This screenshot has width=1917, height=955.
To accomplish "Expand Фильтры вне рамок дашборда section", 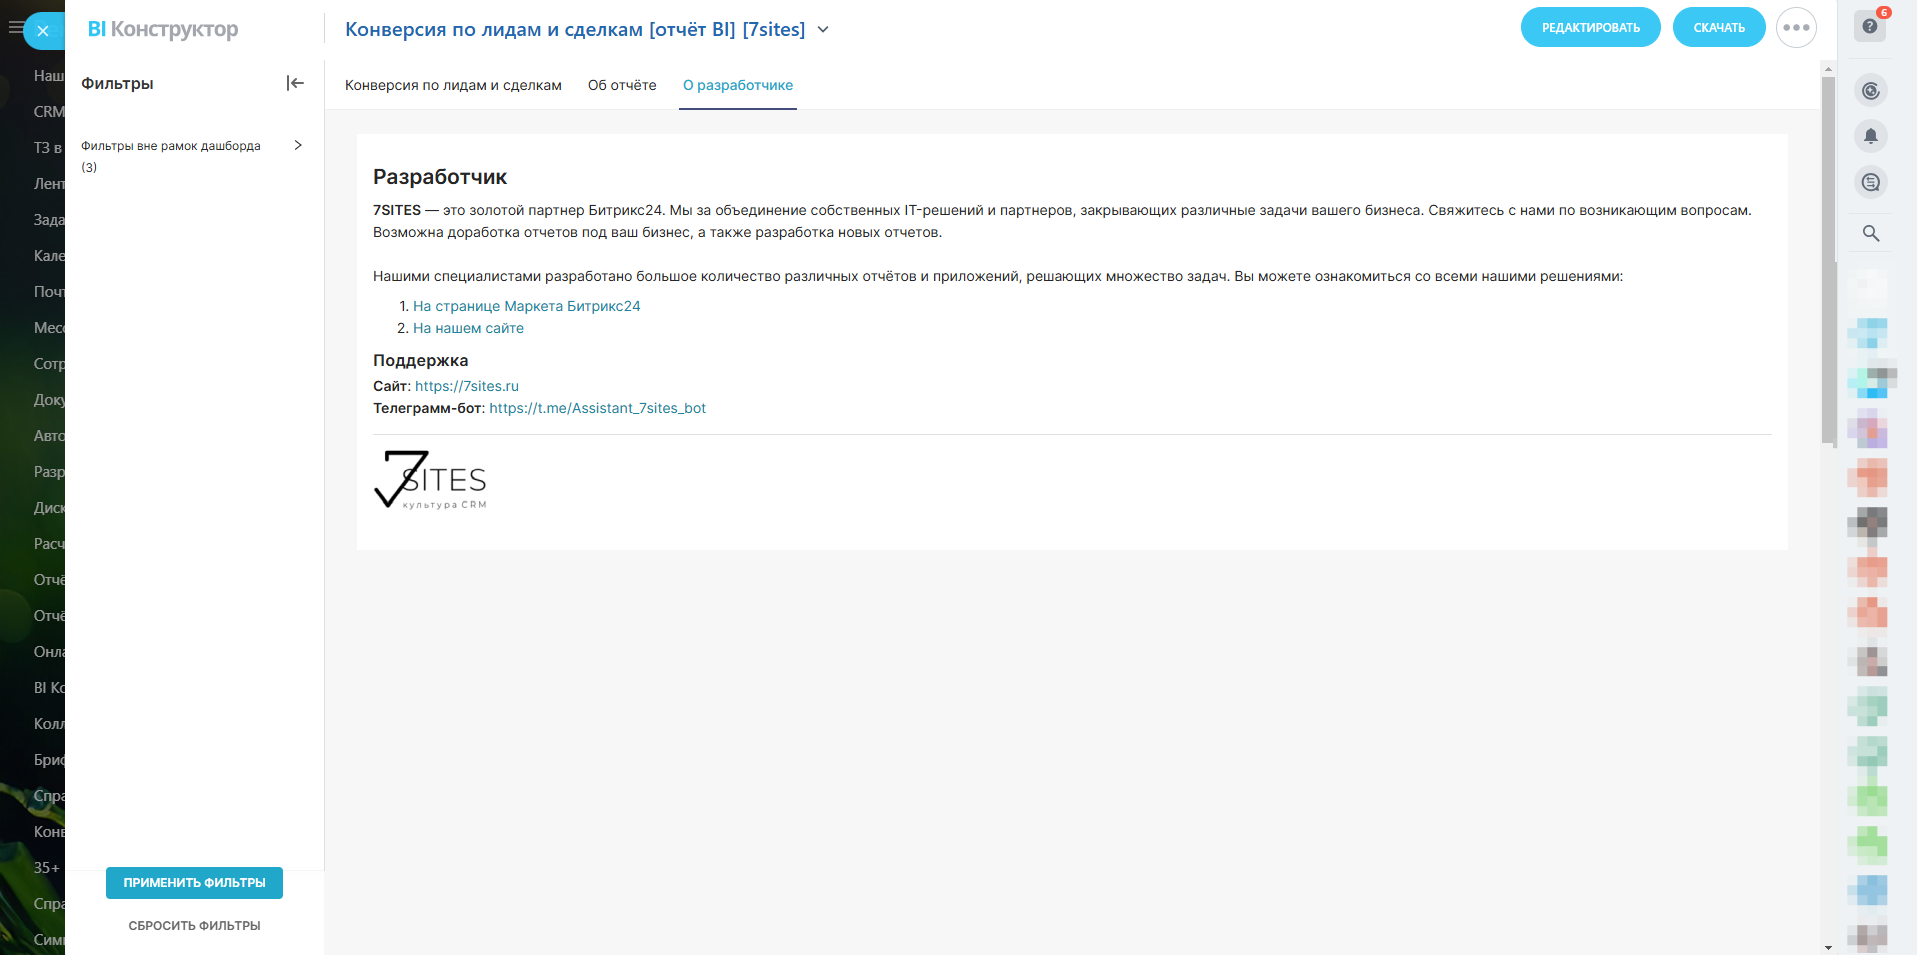I will [x=297, y=145].
